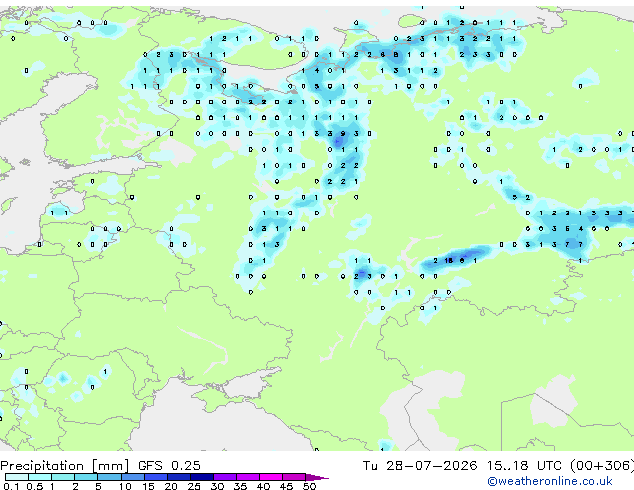Click the '18' precipitation value on map
This screenshot has height=490, width=634.
(x=448, y=261)
